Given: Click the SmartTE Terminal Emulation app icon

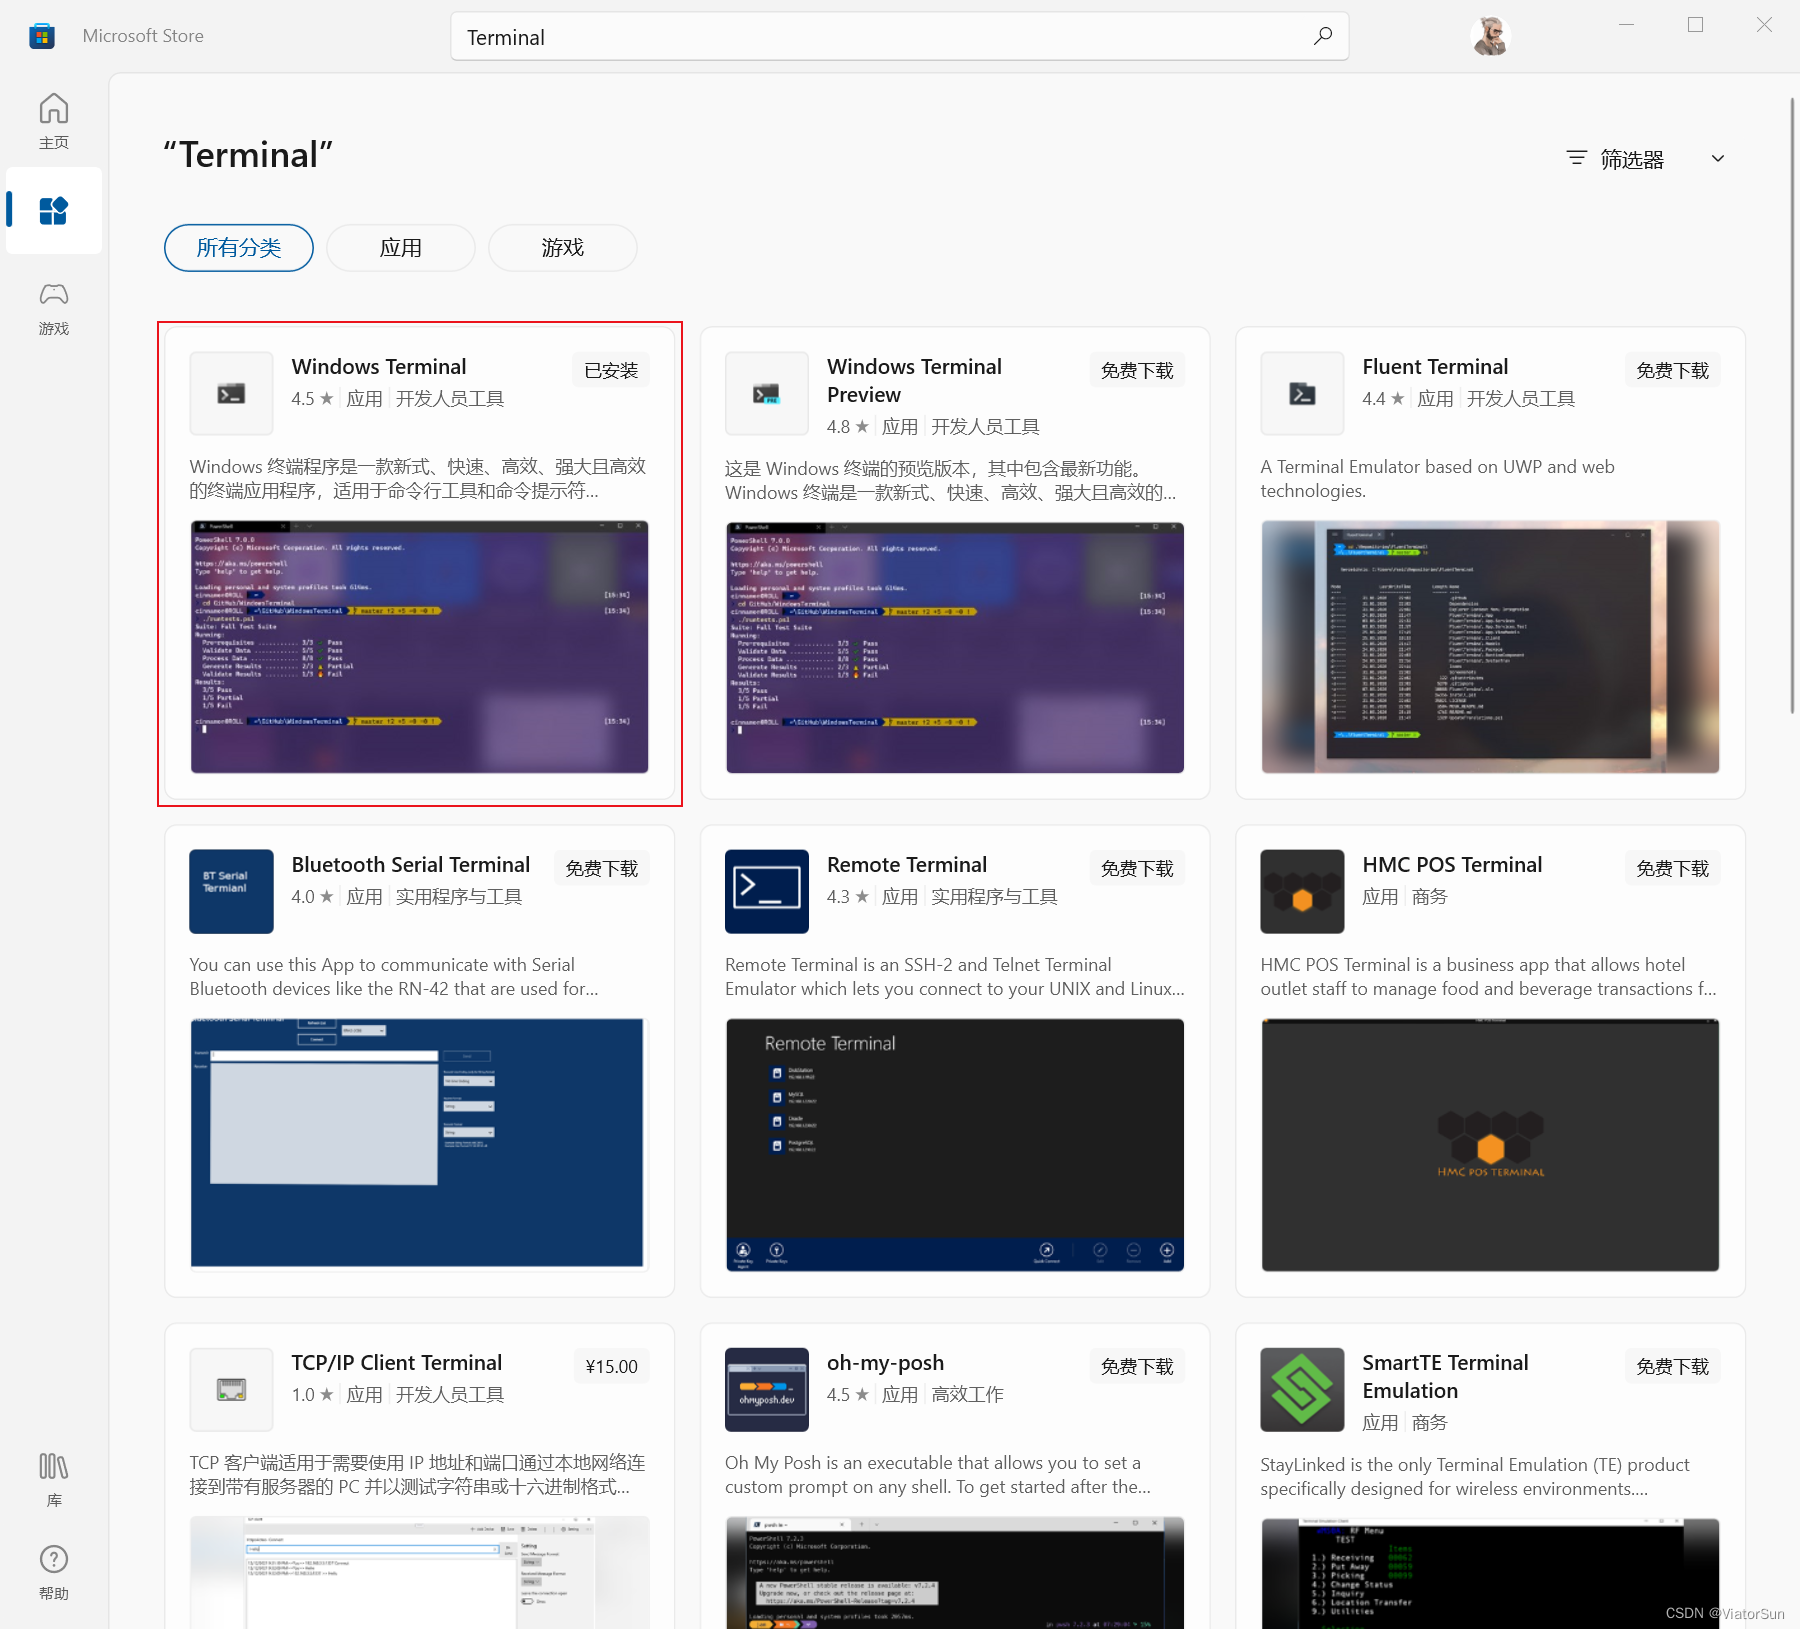Looking at the screenshot, I should 1302,1389.
